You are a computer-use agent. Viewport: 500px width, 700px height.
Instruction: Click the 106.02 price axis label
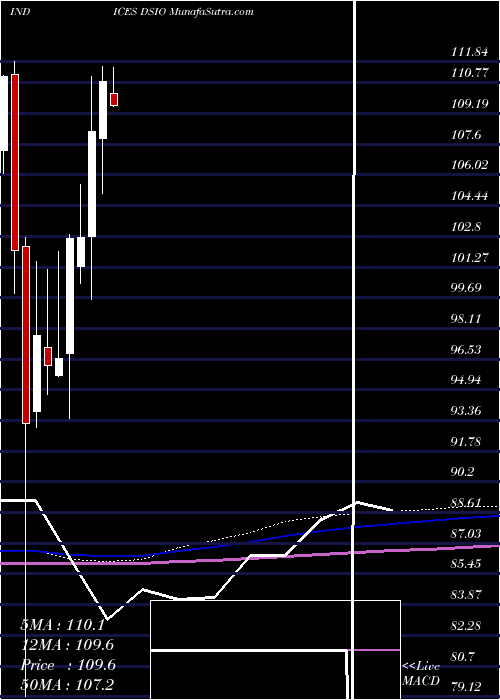(x=470, y=165)
